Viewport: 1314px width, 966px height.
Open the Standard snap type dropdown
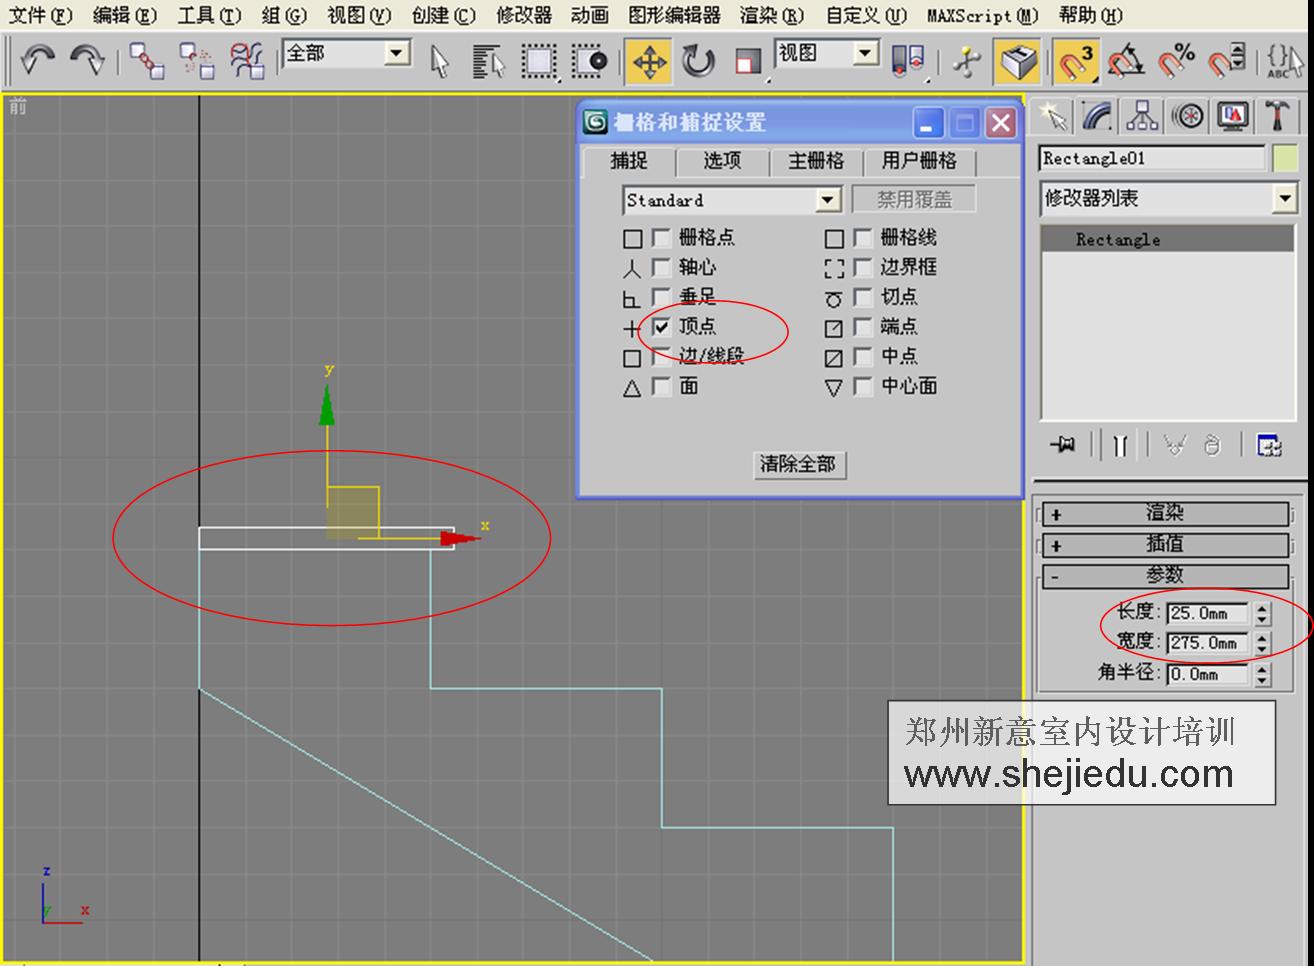point(827,200)
